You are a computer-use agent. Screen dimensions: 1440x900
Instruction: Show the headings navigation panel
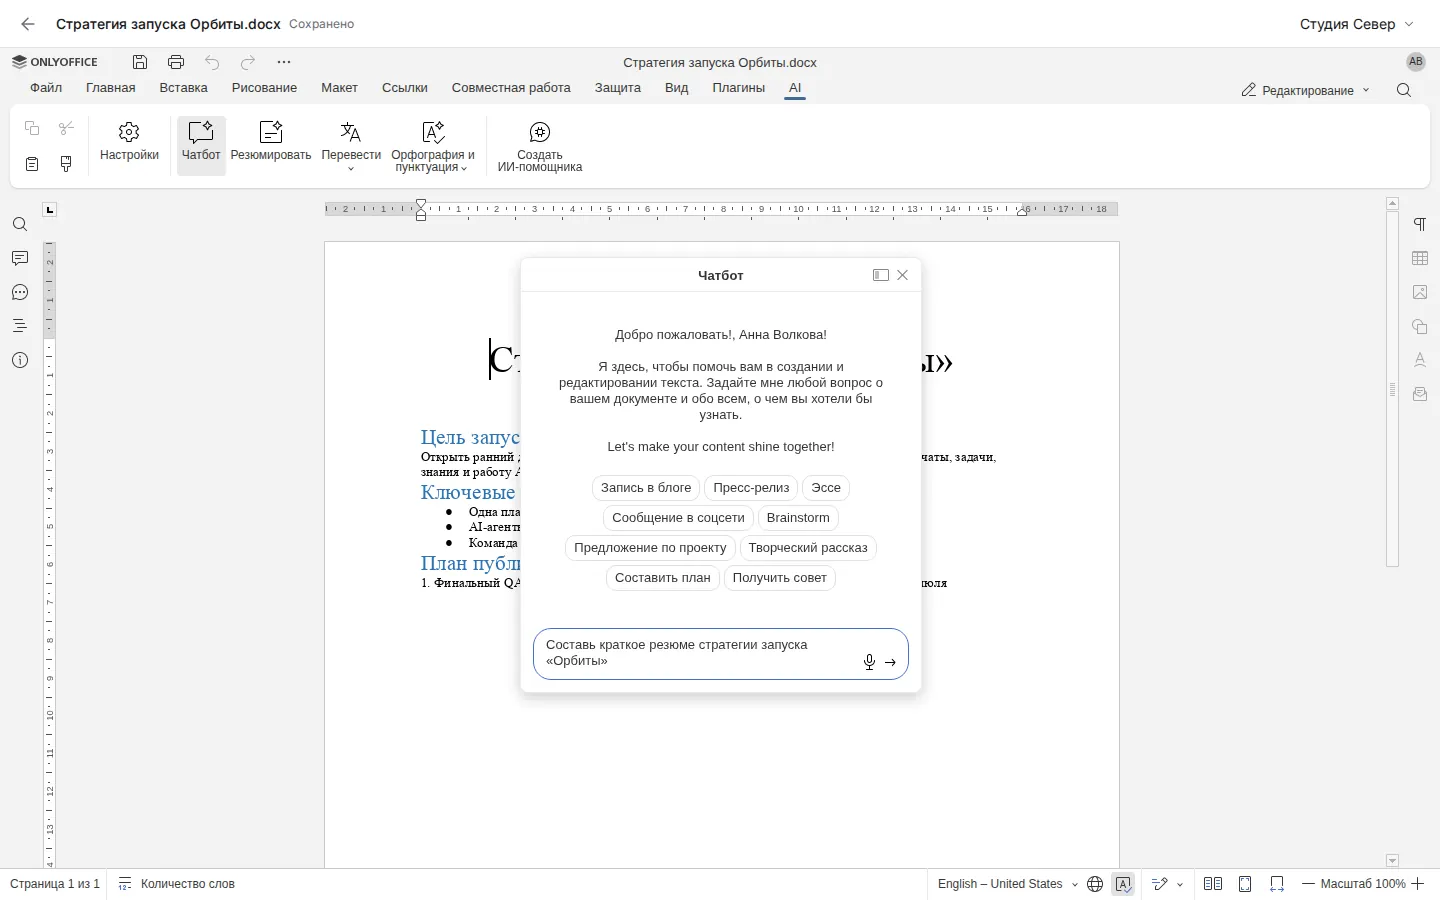tap(20, 326)
